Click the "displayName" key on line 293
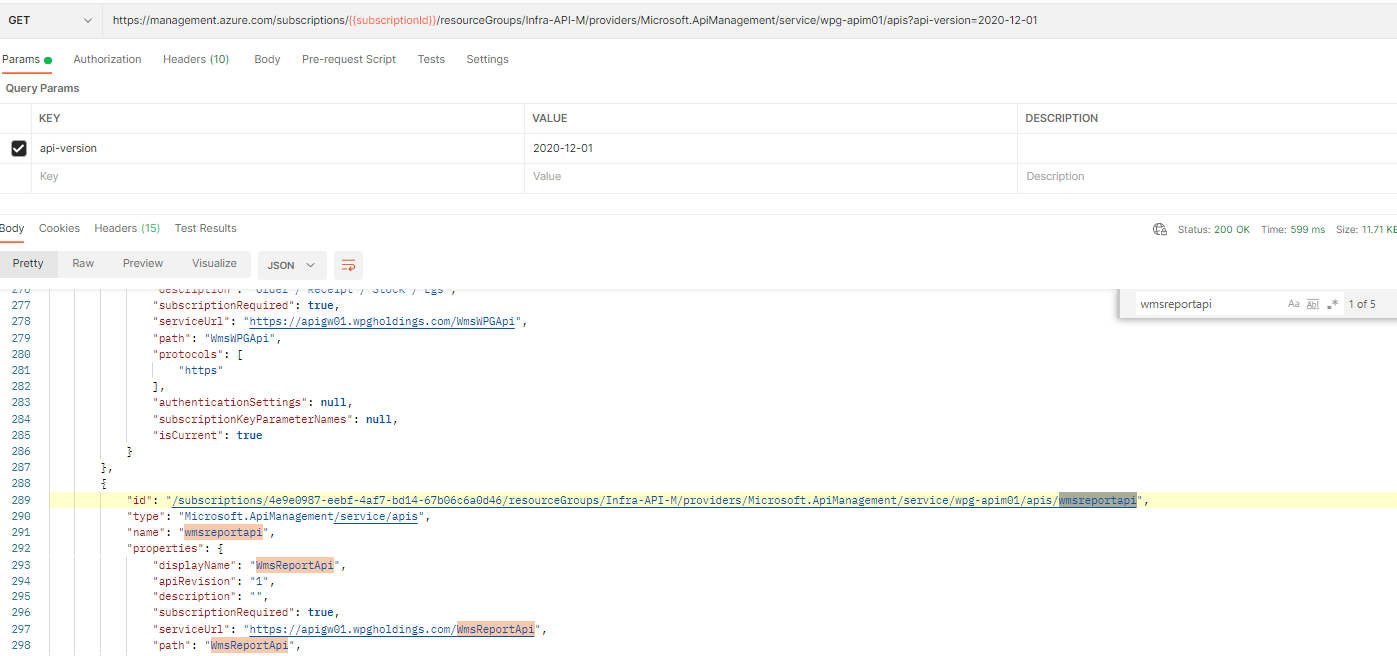Image resolution: width=1397 pixels, height=656 pixels. coord(194,565)
